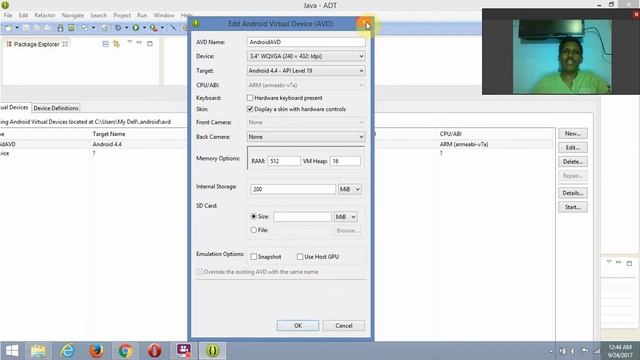This screenshot has height=360, width=640.
Task: Minimize the Package Explorer panel
Action: coord(139,42)
